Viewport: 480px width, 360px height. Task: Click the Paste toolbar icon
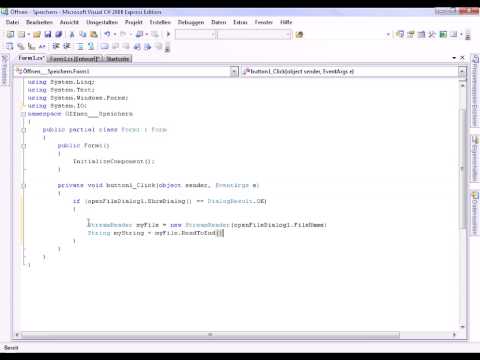[x=94, y=34]
